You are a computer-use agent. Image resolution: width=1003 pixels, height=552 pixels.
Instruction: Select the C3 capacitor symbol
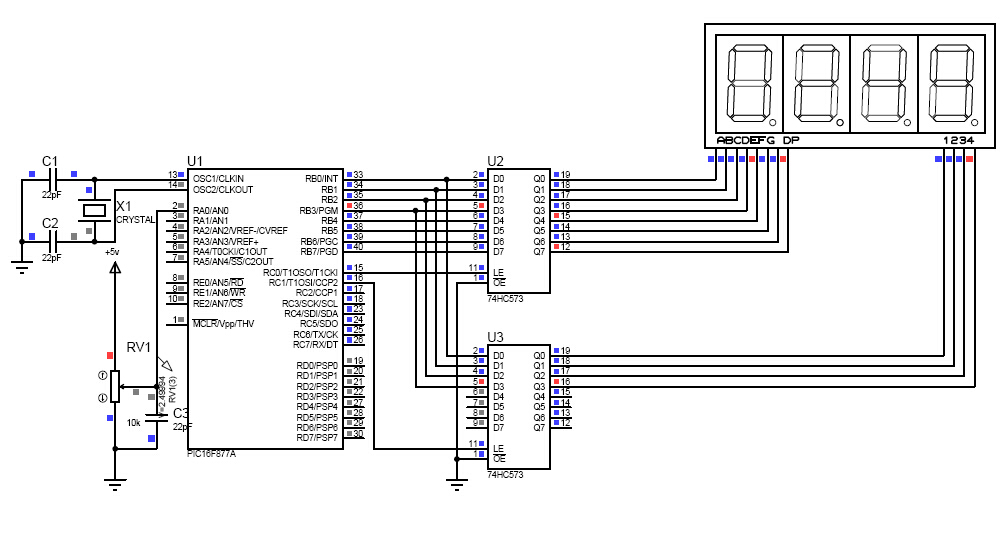point(157,416)
